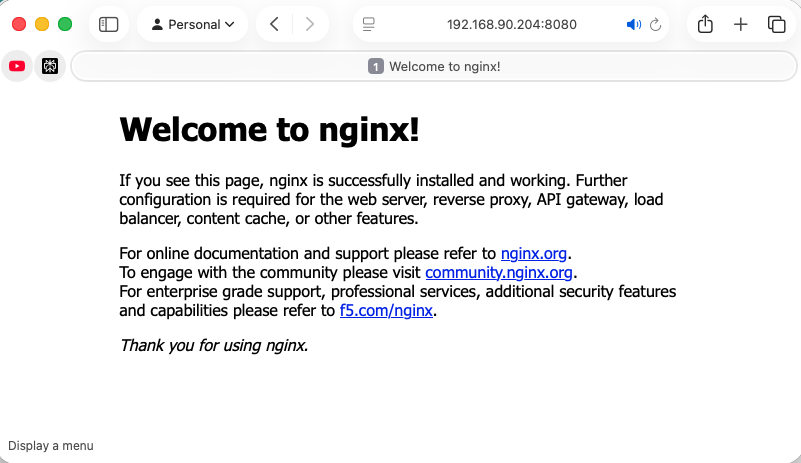Close the Safari window with red button
Image resolution: width=801 pixels, height=463 pixels.
(19, 24)
